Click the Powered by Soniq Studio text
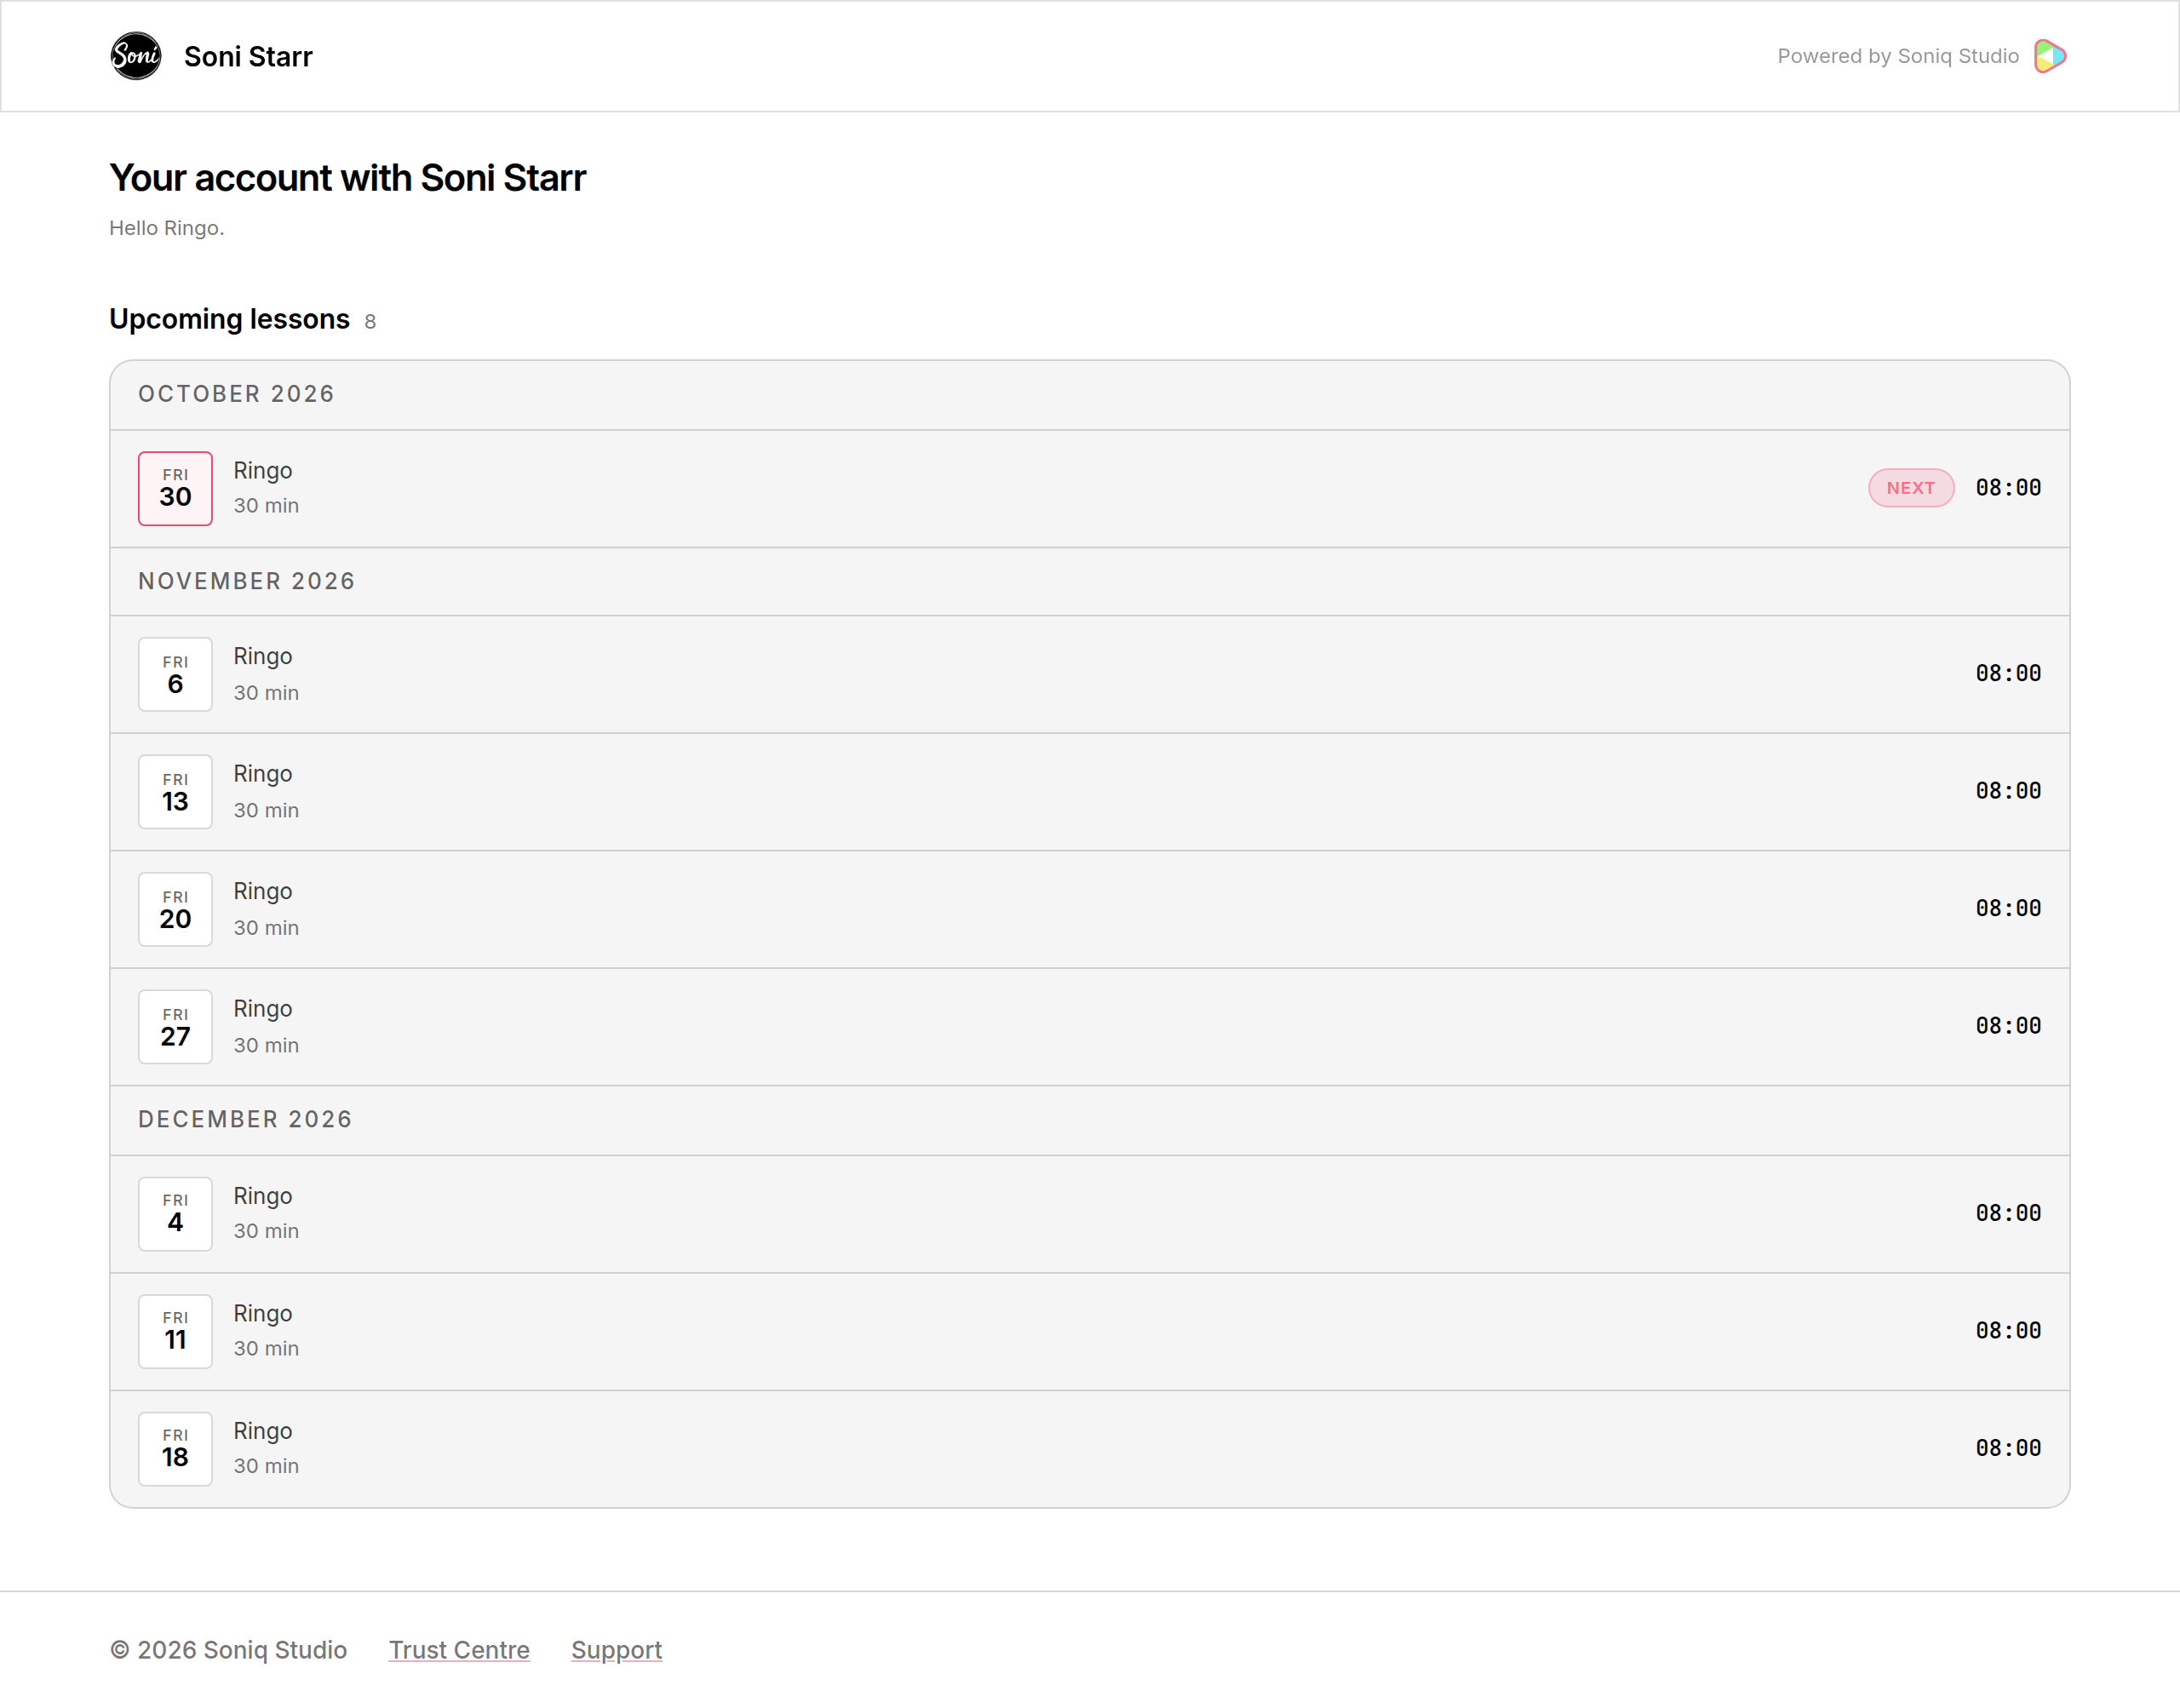Image resolution: width=2180 pixels, height=1708 pixels. tap(1898, 56)
